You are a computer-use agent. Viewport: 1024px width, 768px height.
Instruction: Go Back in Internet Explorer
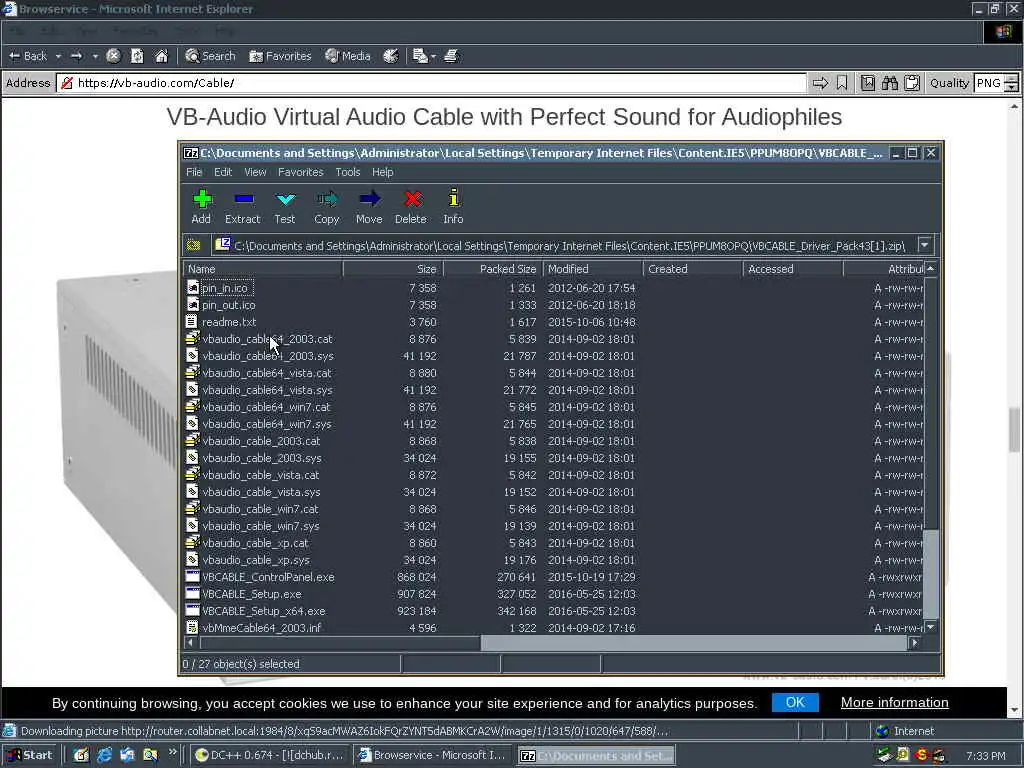coord(28,56)
